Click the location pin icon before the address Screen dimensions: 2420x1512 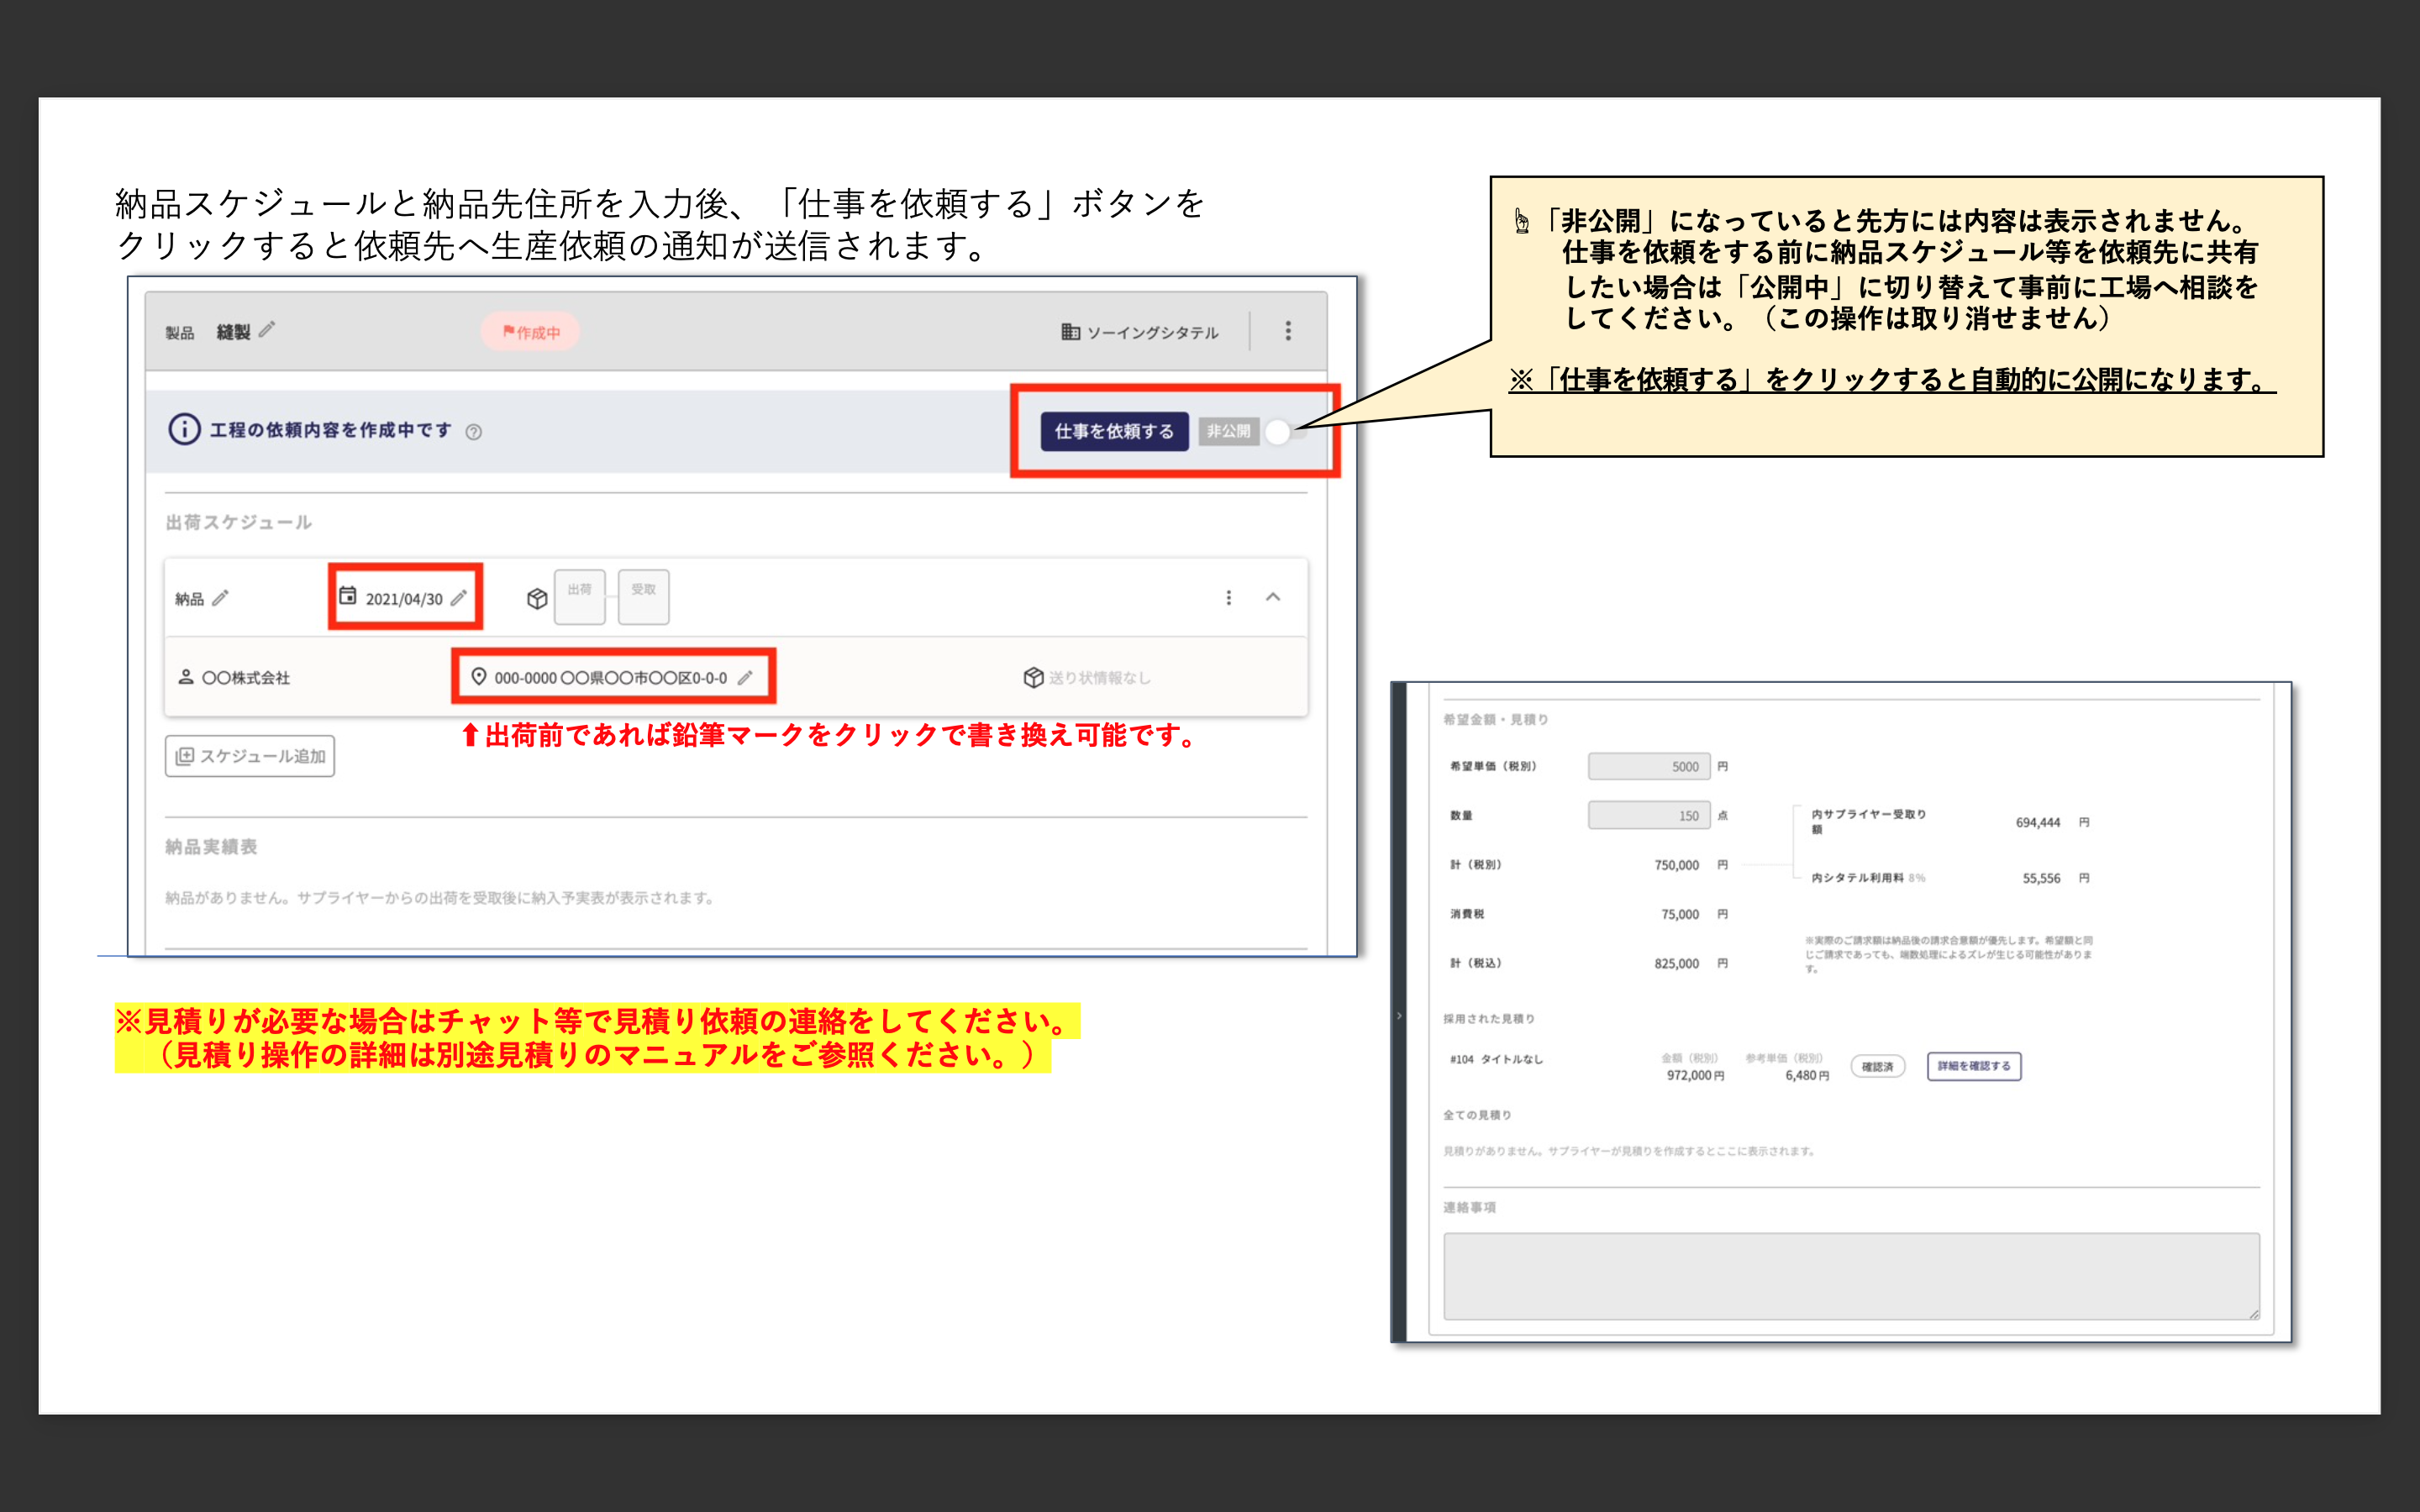click(479, 677)
